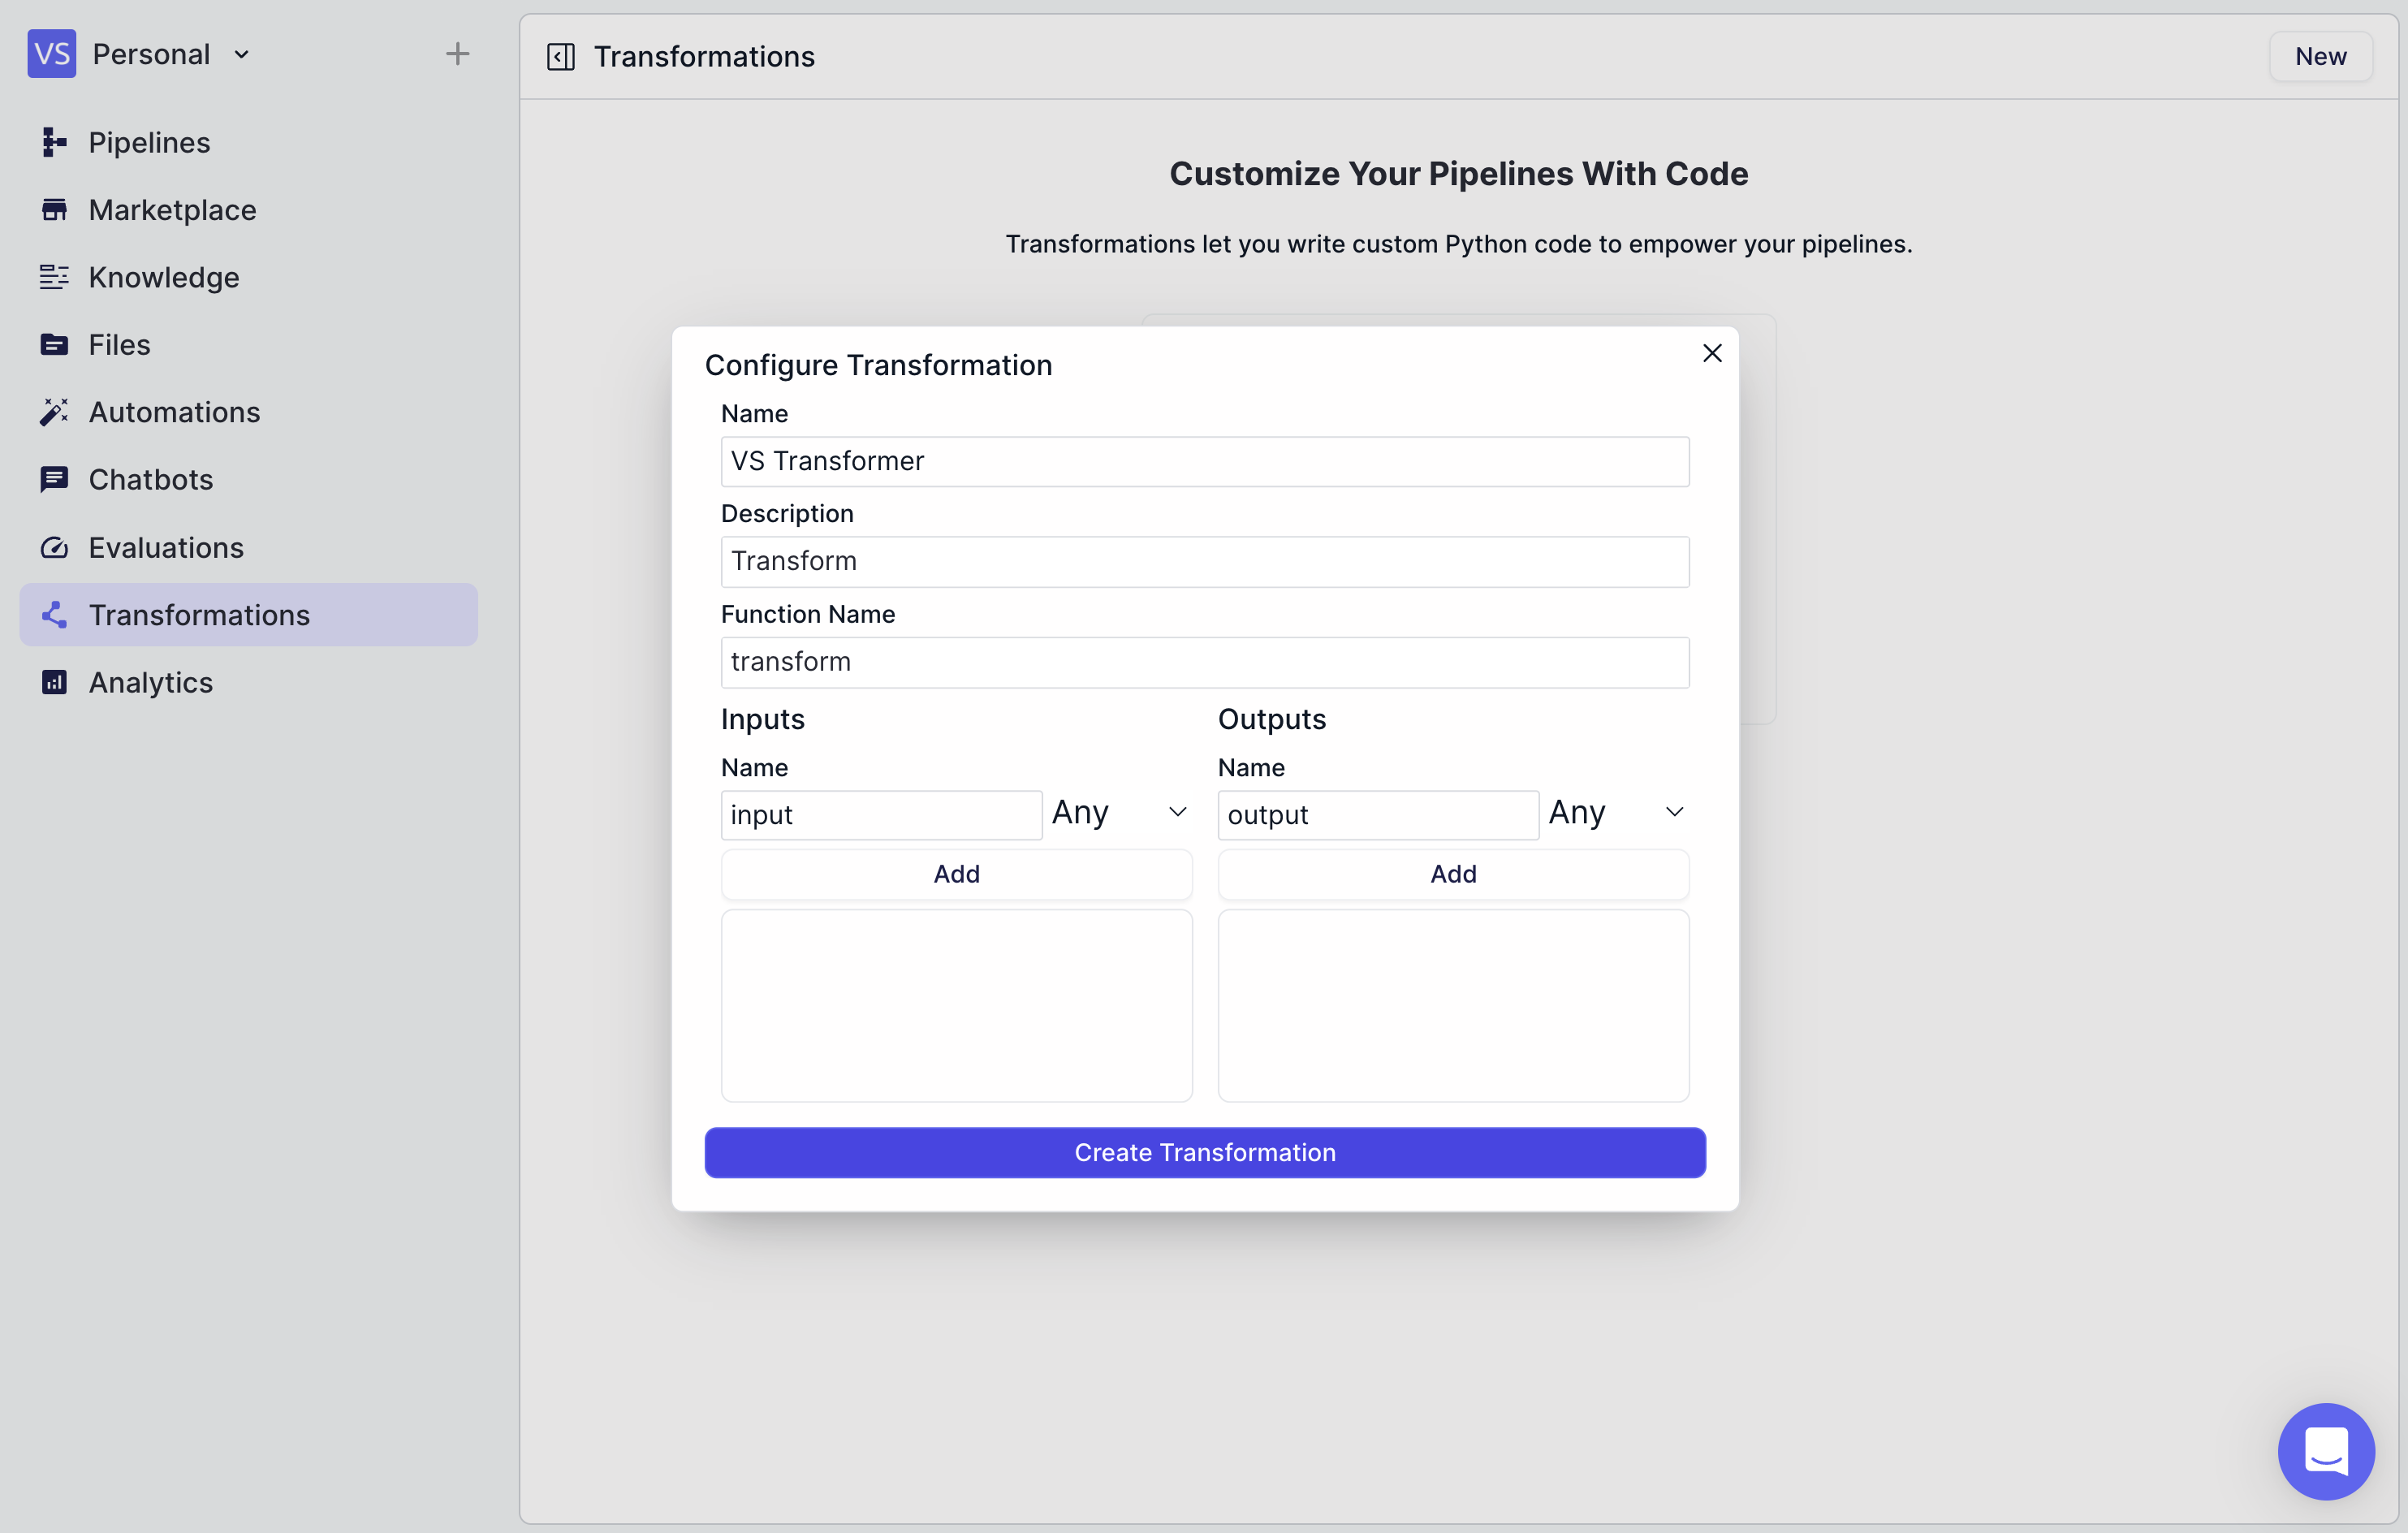The width and height of the screenshot is (2408, 1533).
Task: Close the Configure Transformation dialog
Action: [1712, 353]
